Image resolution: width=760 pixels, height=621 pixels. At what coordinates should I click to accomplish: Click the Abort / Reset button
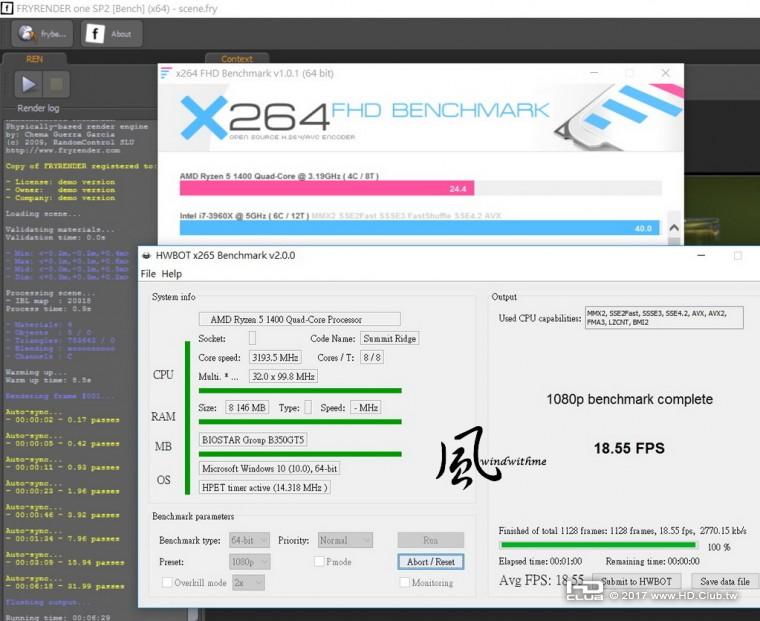tap(430, 562)
